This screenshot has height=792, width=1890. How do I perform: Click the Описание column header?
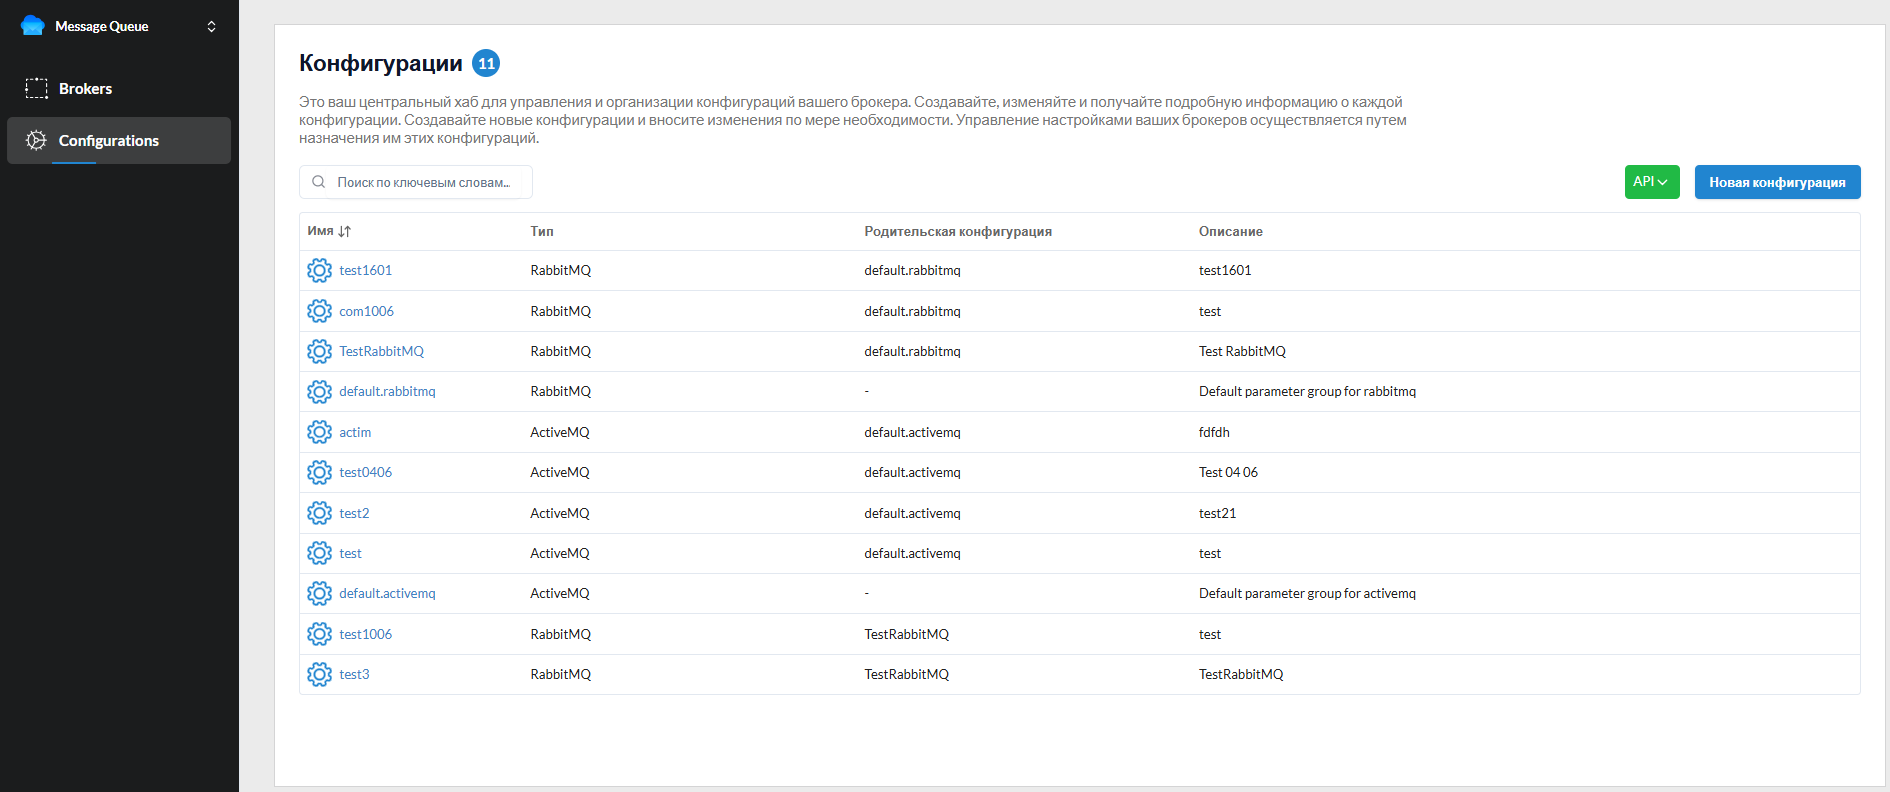coord(1230,231)
